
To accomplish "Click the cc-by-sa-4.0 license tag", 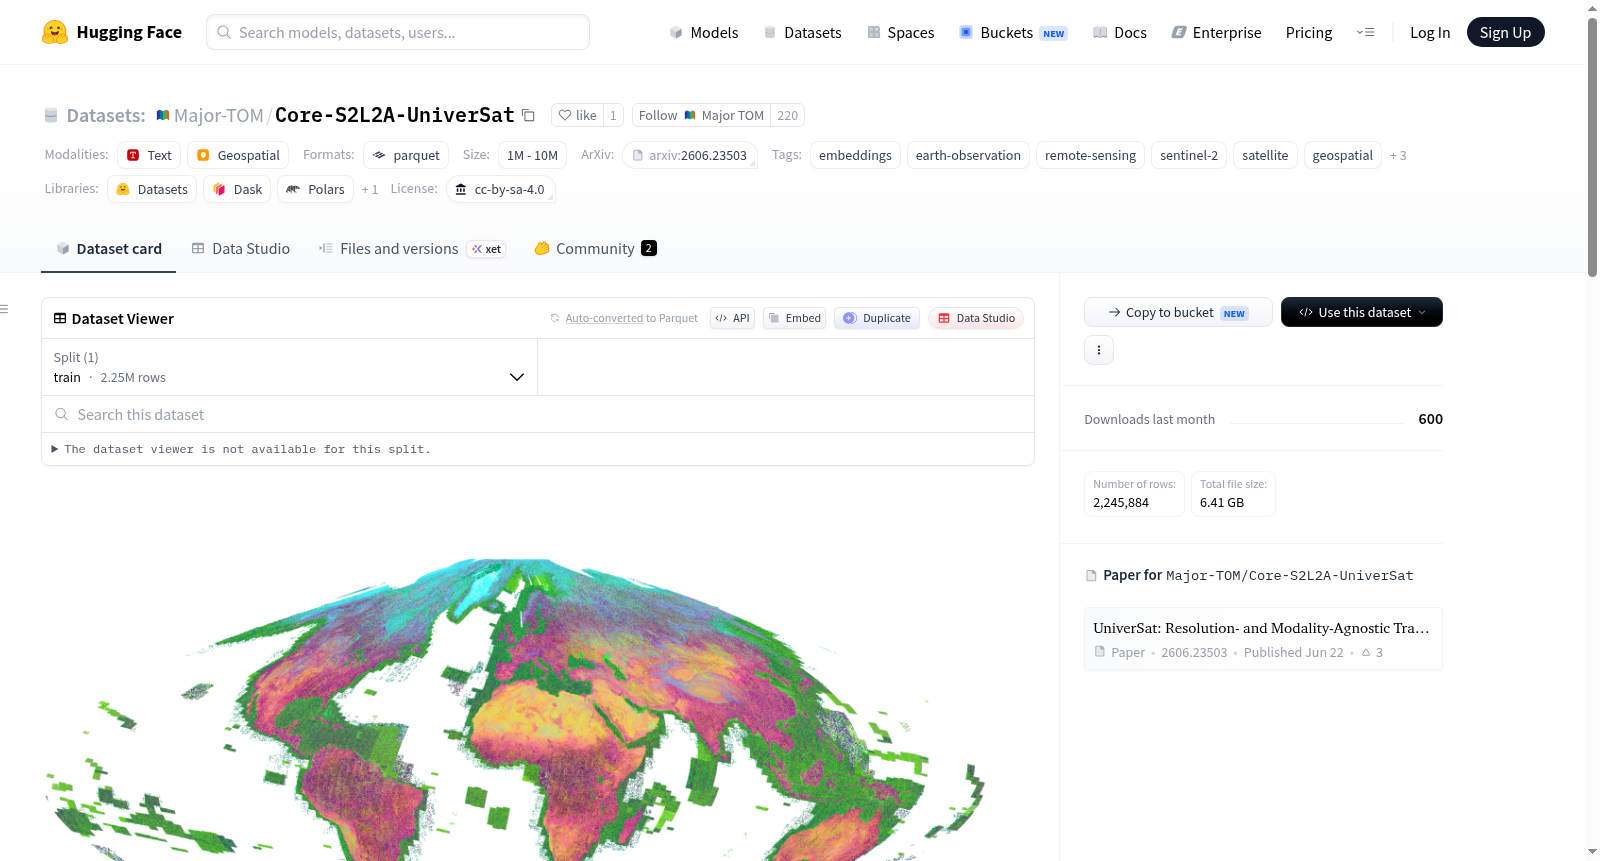I will [500, 190].
